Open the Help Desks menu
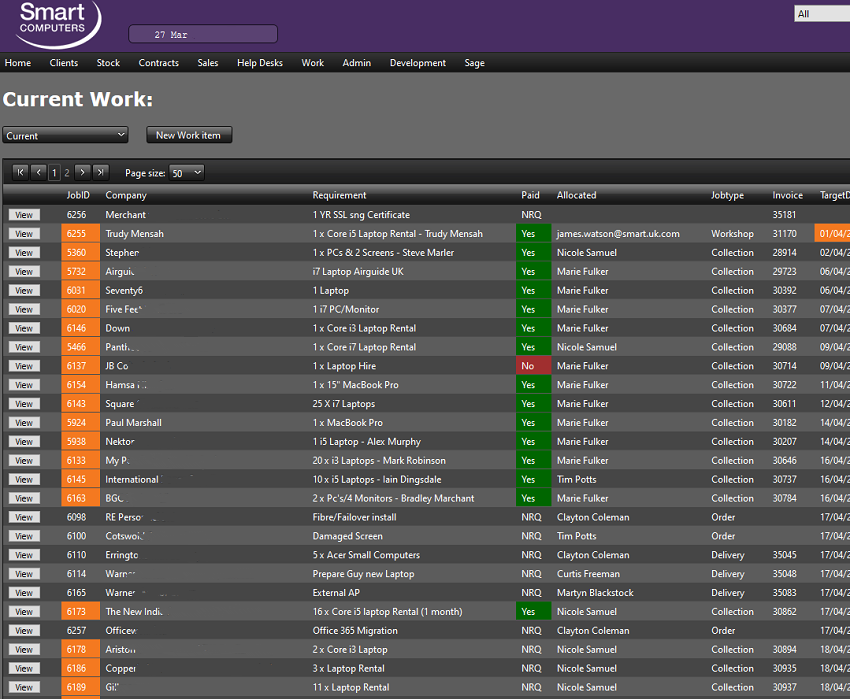850x699 pixels. coord(259,63)
